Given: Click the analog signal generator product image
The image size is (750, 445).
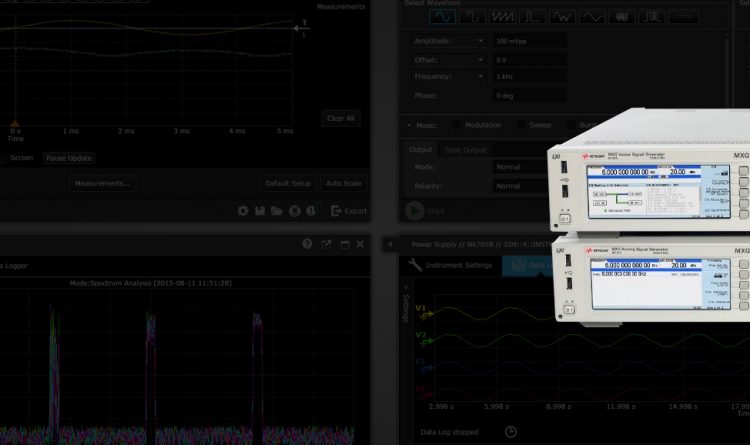Looking at the screenshot, I should pyautogui.click(x=651, y=280).
